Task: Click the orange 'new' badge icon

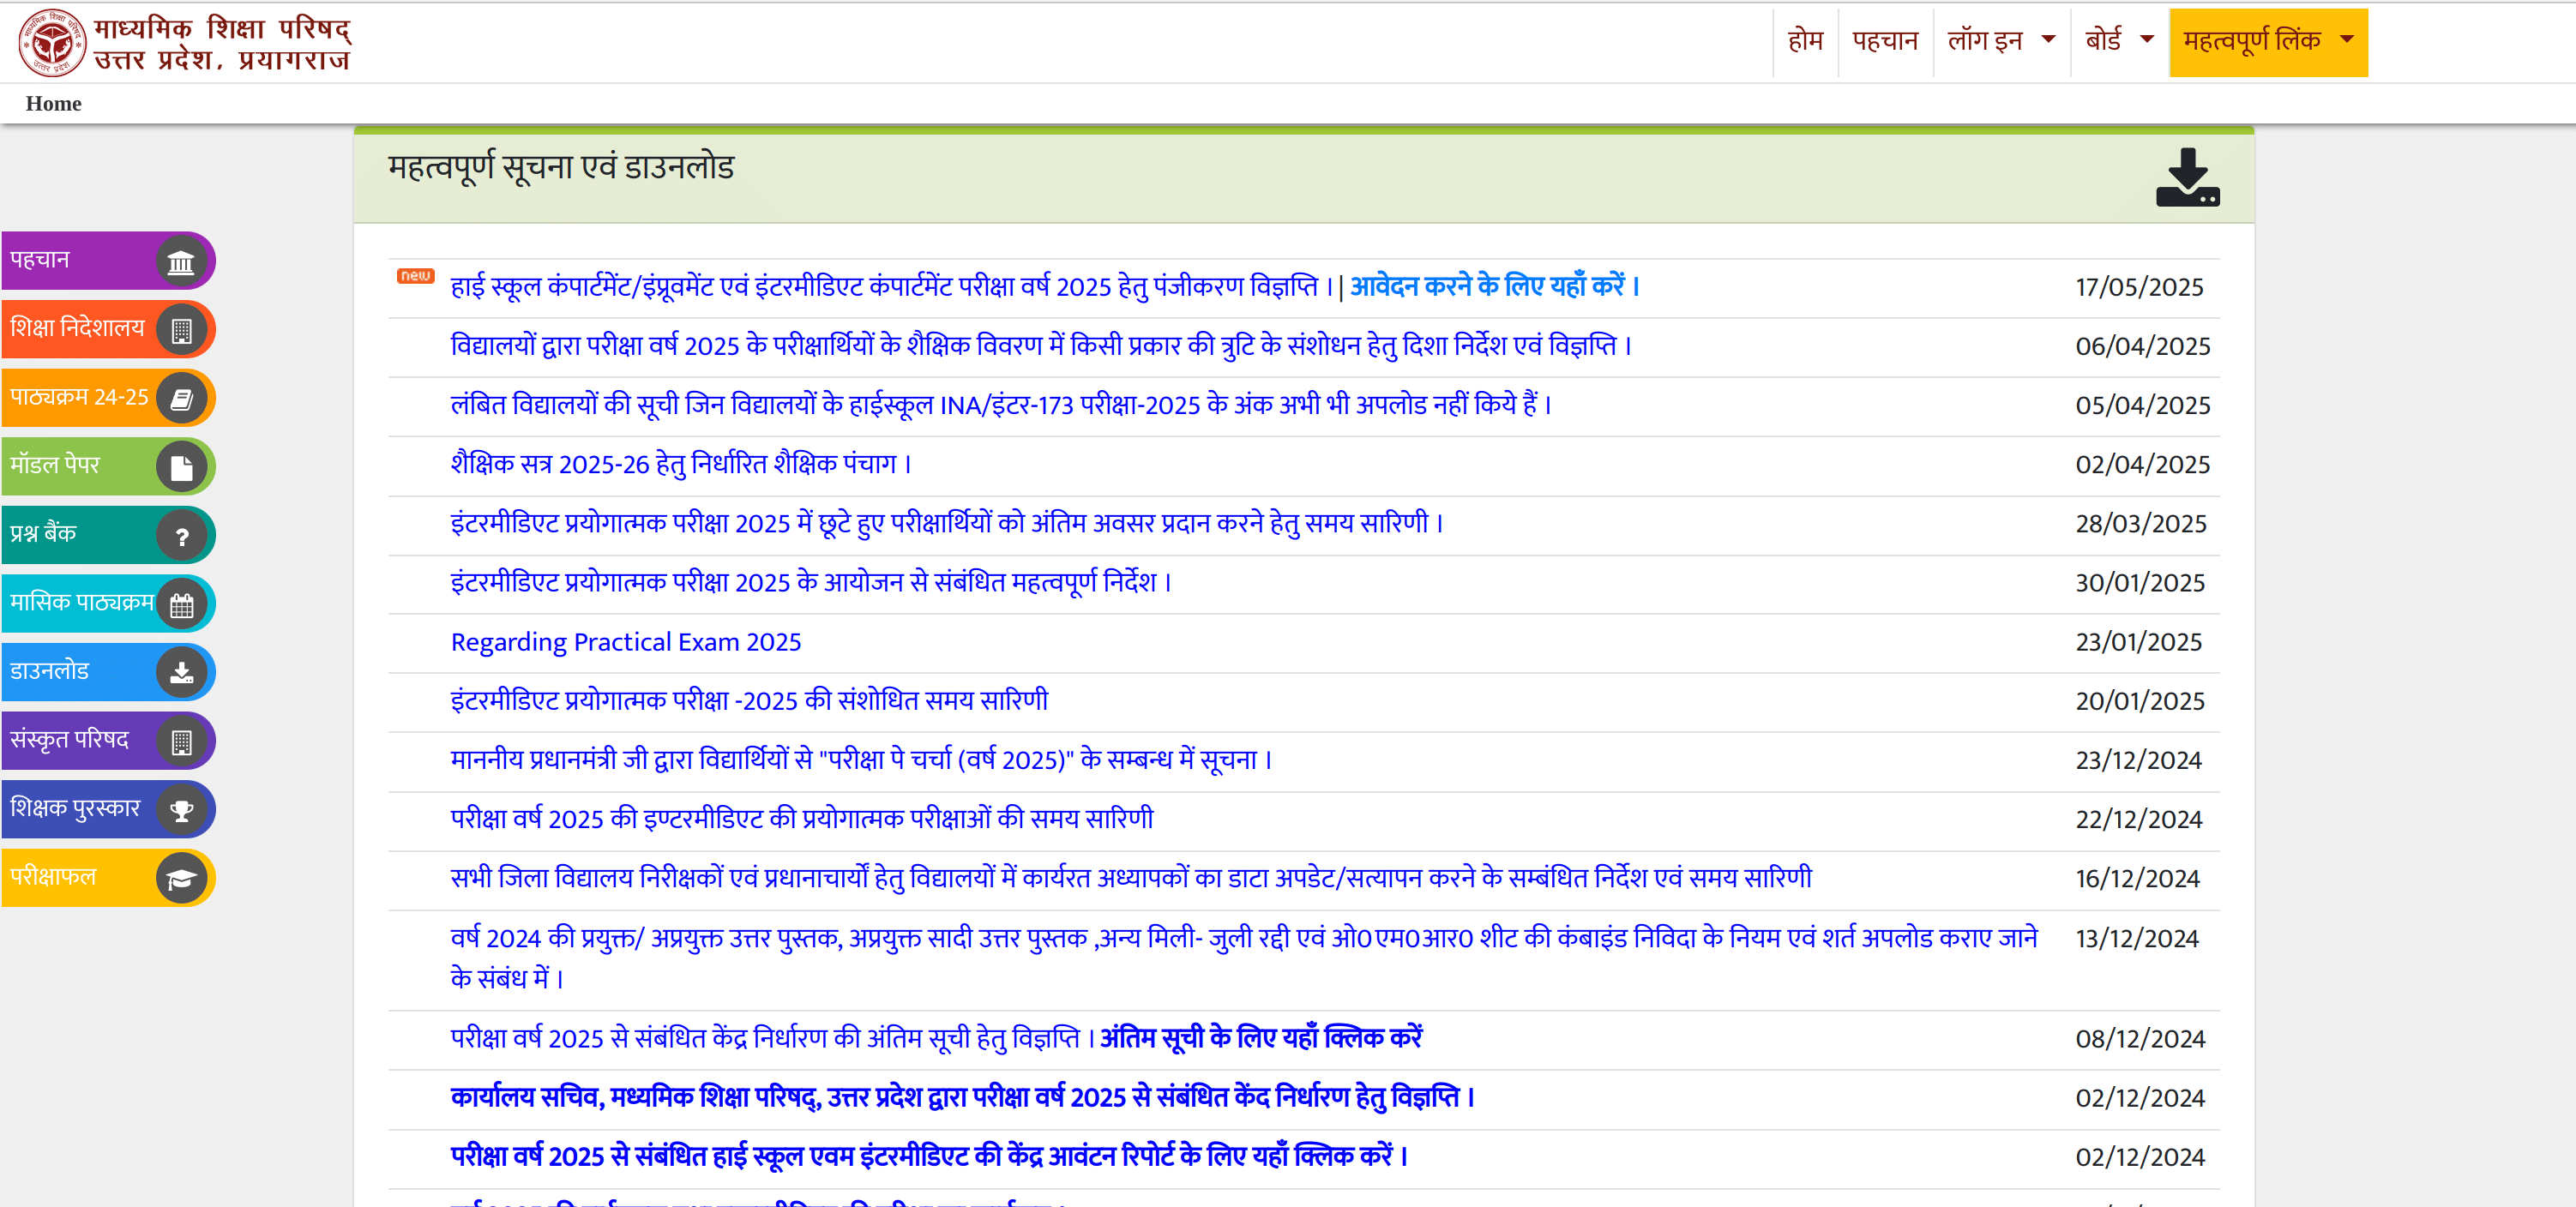Action: point(415,276)
